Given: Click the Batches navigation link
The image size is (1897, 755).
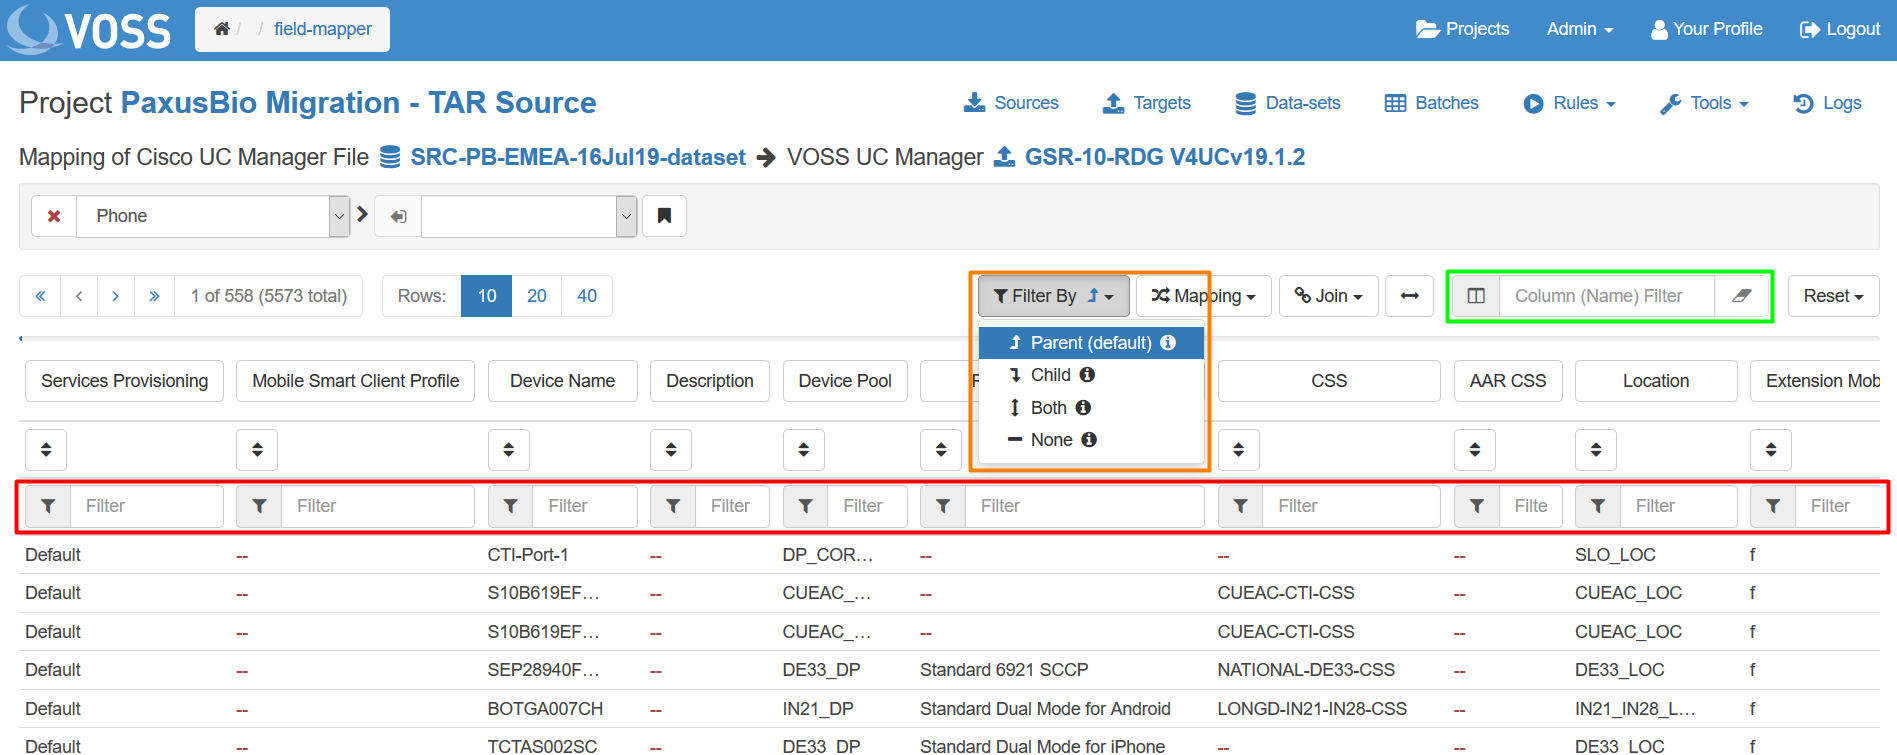Looking at the screenshot, I should point(1431,103).
